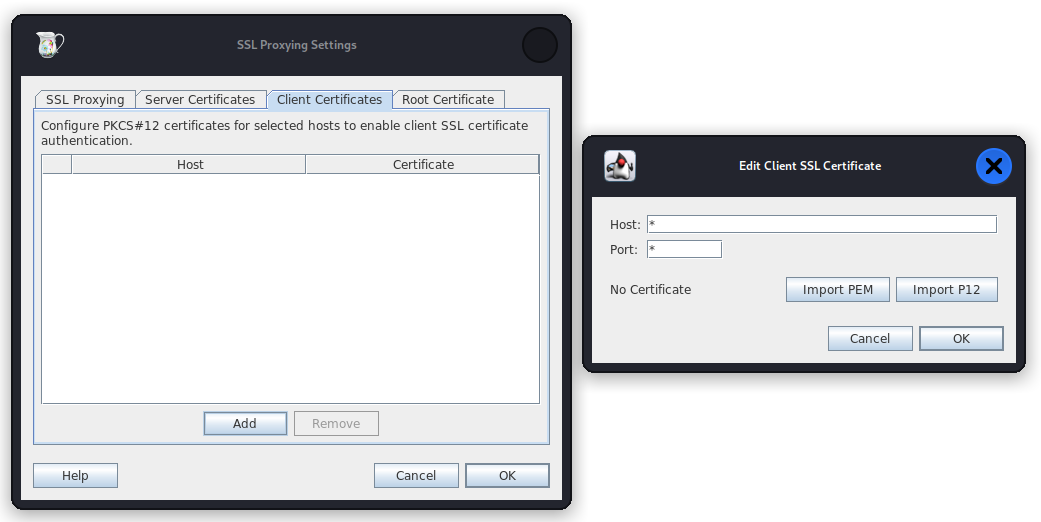This screenshot has width=1041, height=522.
Task: Click the Charles pitcher icon in the title bar
Action: pyautogui.click(x=49, y=45)
